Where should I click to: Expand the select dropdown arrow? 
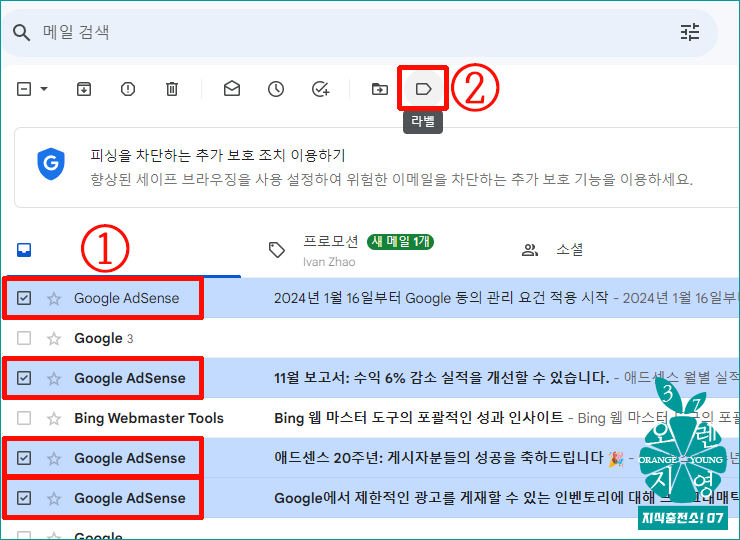tap(44, 89)
